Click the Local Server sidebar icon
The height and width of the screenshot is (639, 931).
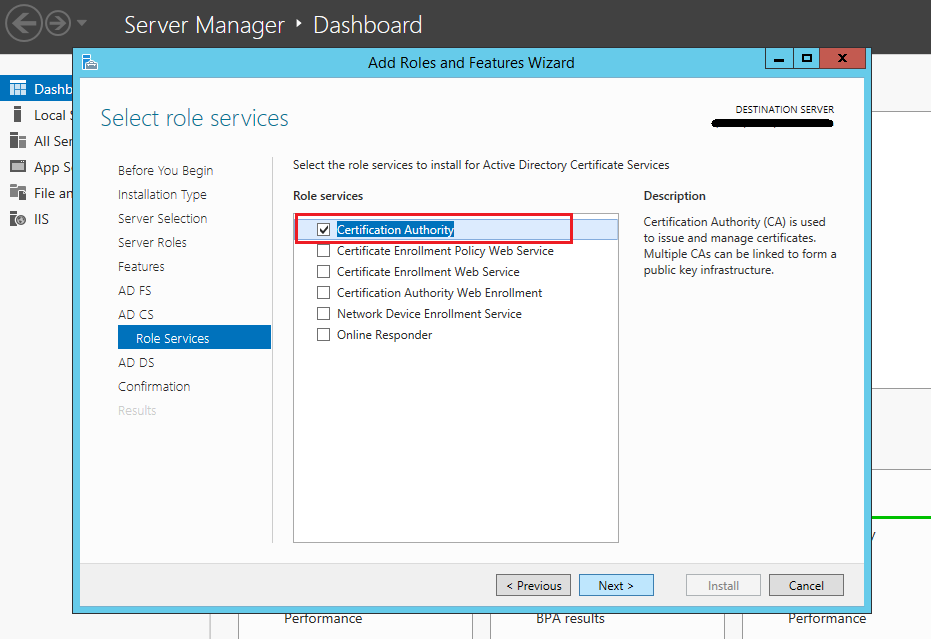18,115
